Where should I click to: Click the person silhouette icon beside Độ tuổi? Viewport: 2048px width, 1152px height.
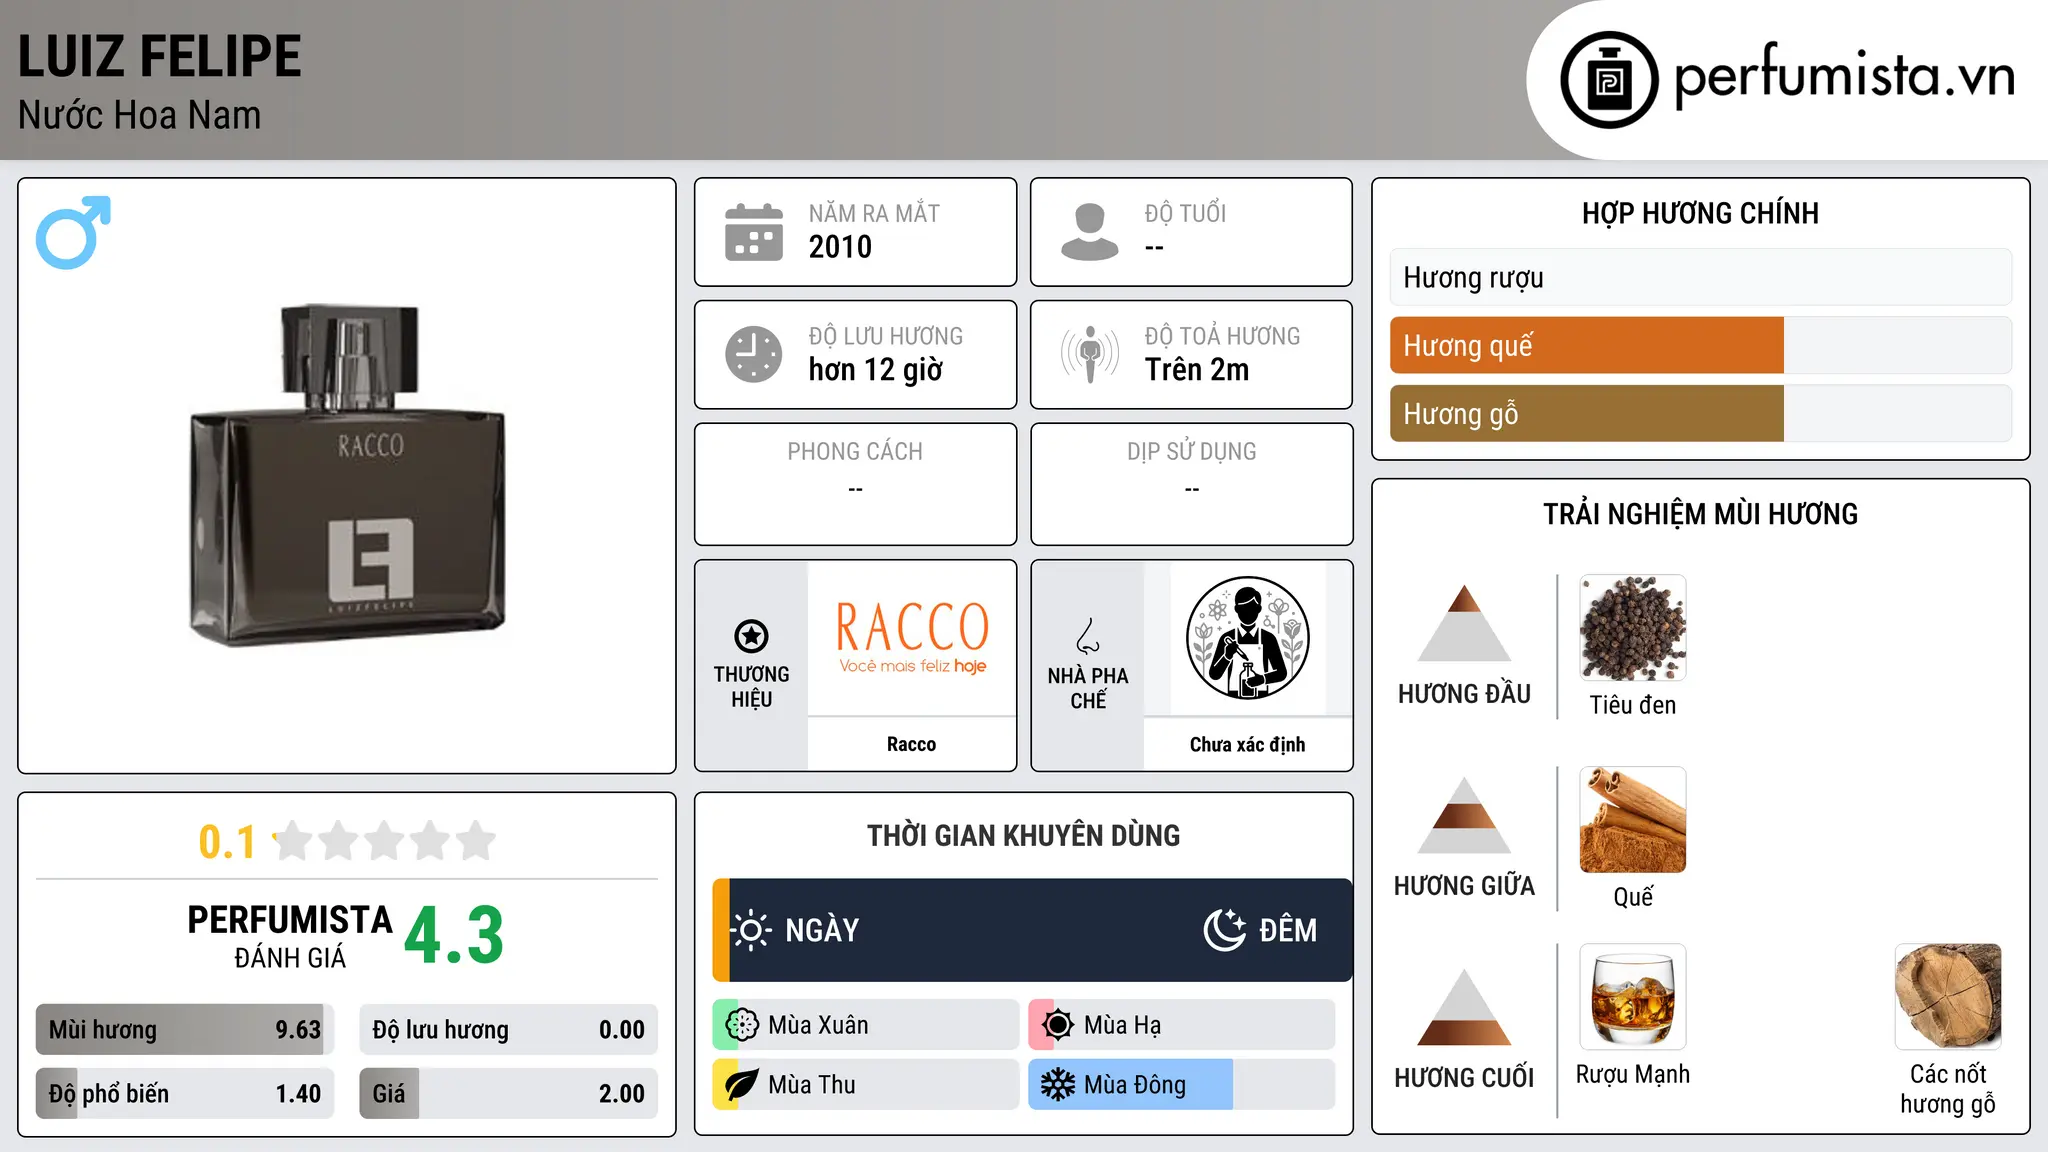coord(1089,232)
